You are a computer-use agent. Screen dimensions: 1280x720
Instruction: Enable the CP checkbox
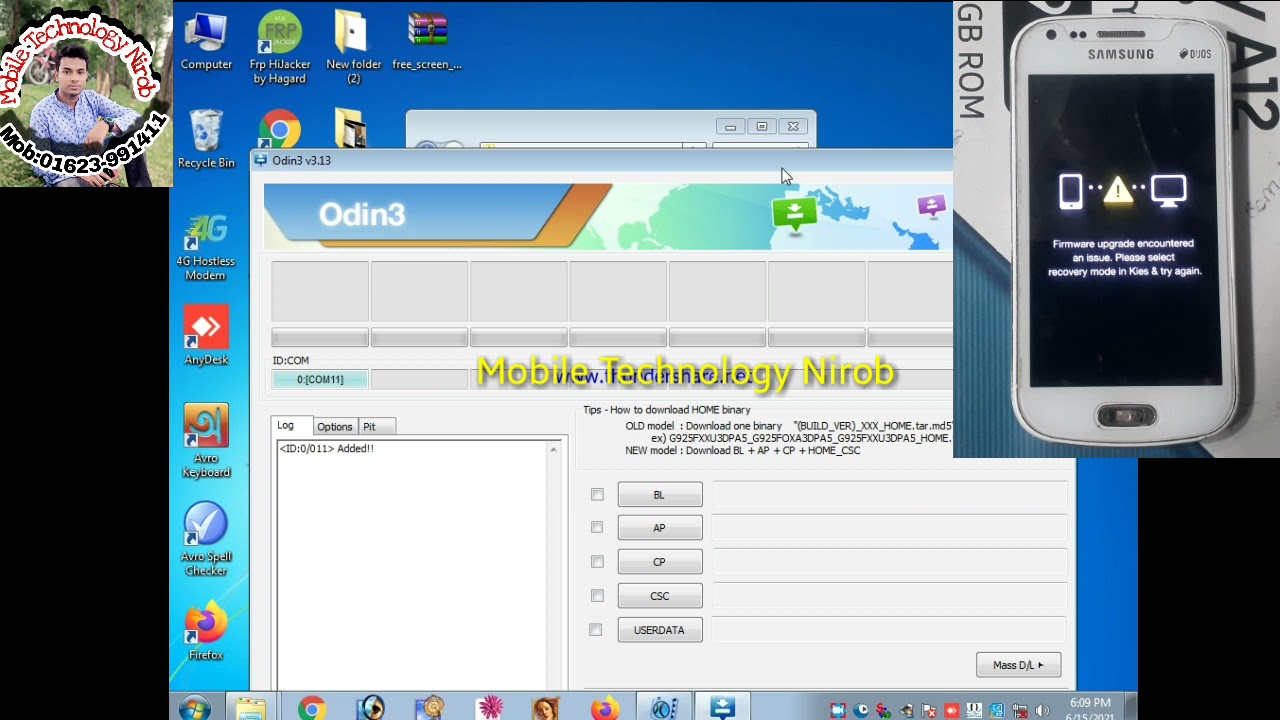[597, 561]
